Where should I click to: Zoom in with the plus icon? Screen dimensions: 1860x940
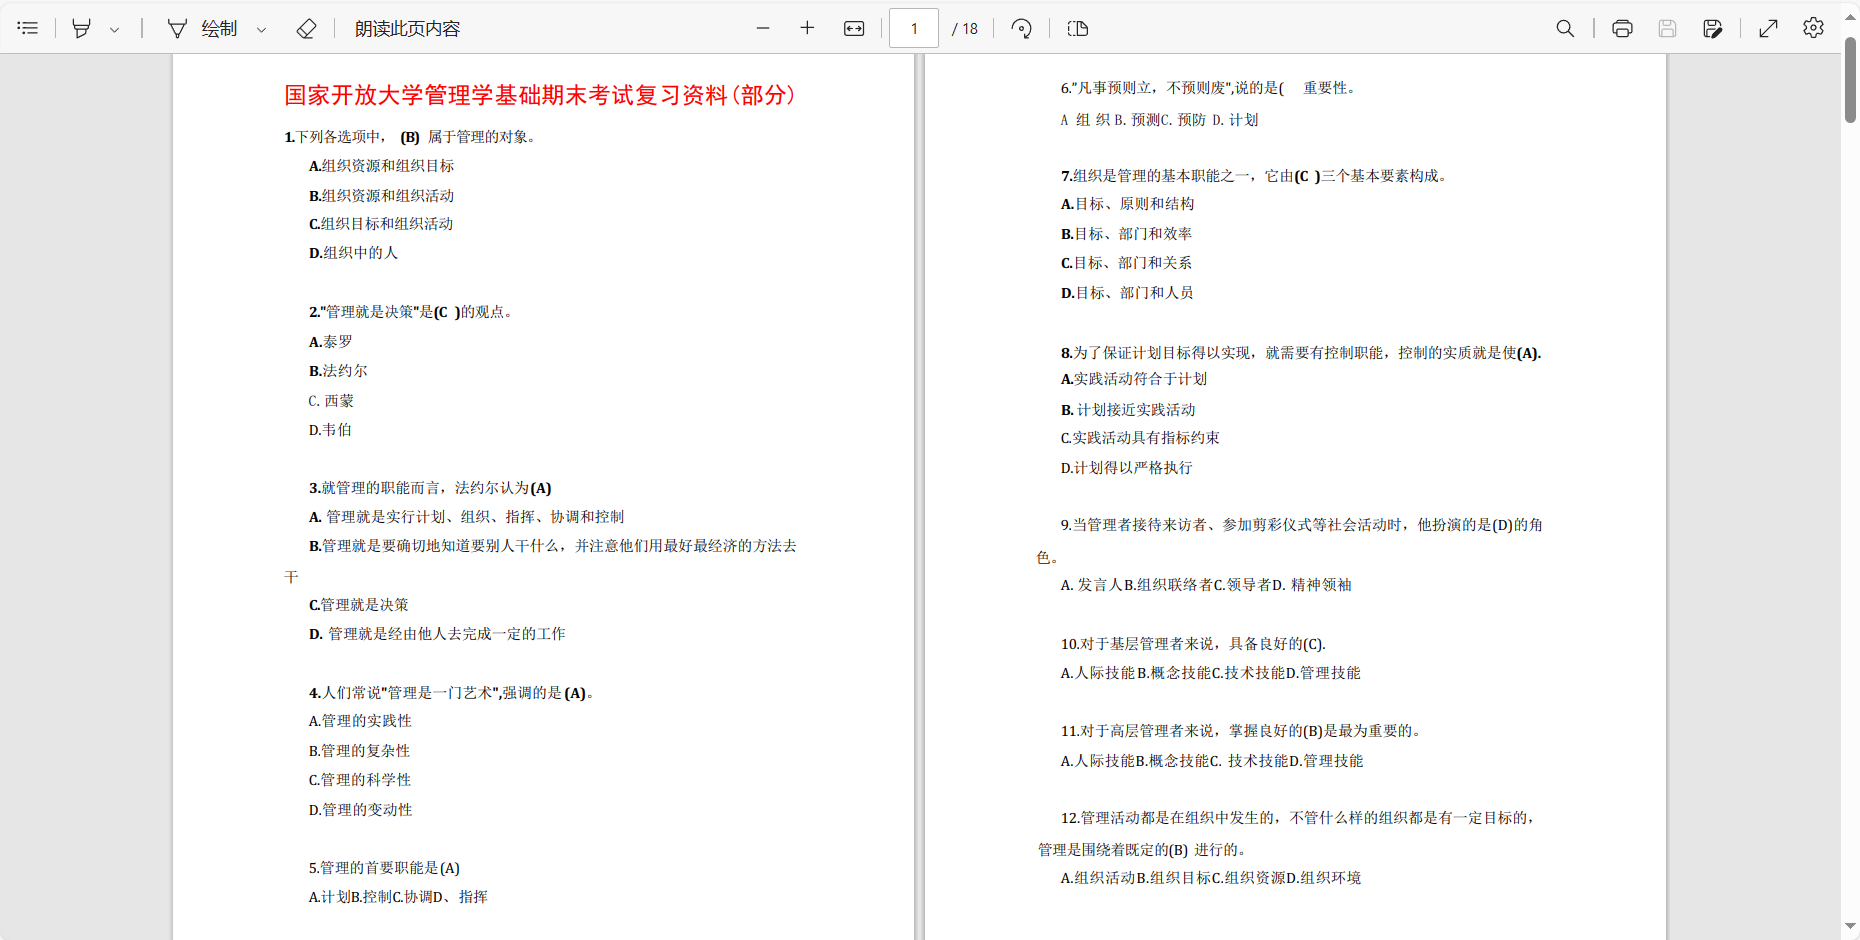tap(807, 28)
